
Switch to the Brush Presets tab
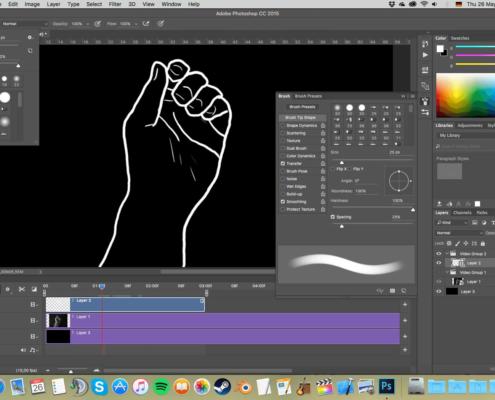point(308,96)
